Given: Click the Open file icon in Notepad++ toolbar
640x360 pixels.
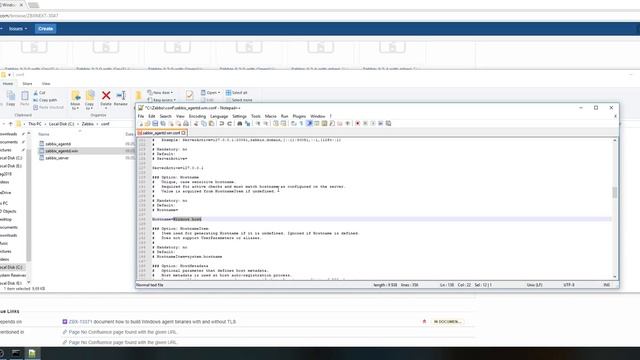Looking at the screenshot, I should [x=147, y=123].
